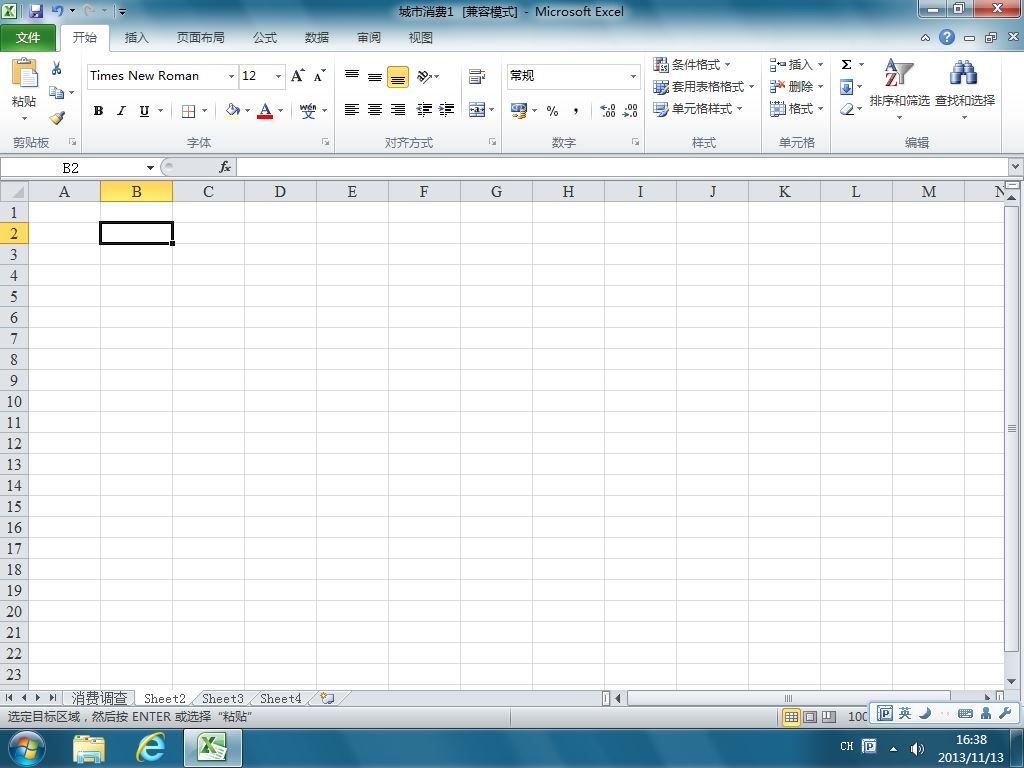Click in the formula bar
Viewport: 1024px width, 768px height.
coord(622,168)
